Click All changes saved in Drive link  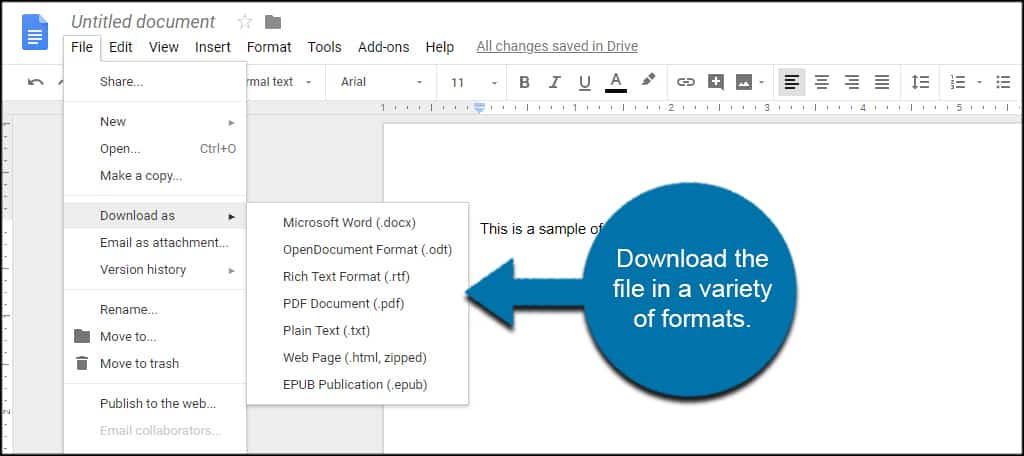tap(557, 46)
